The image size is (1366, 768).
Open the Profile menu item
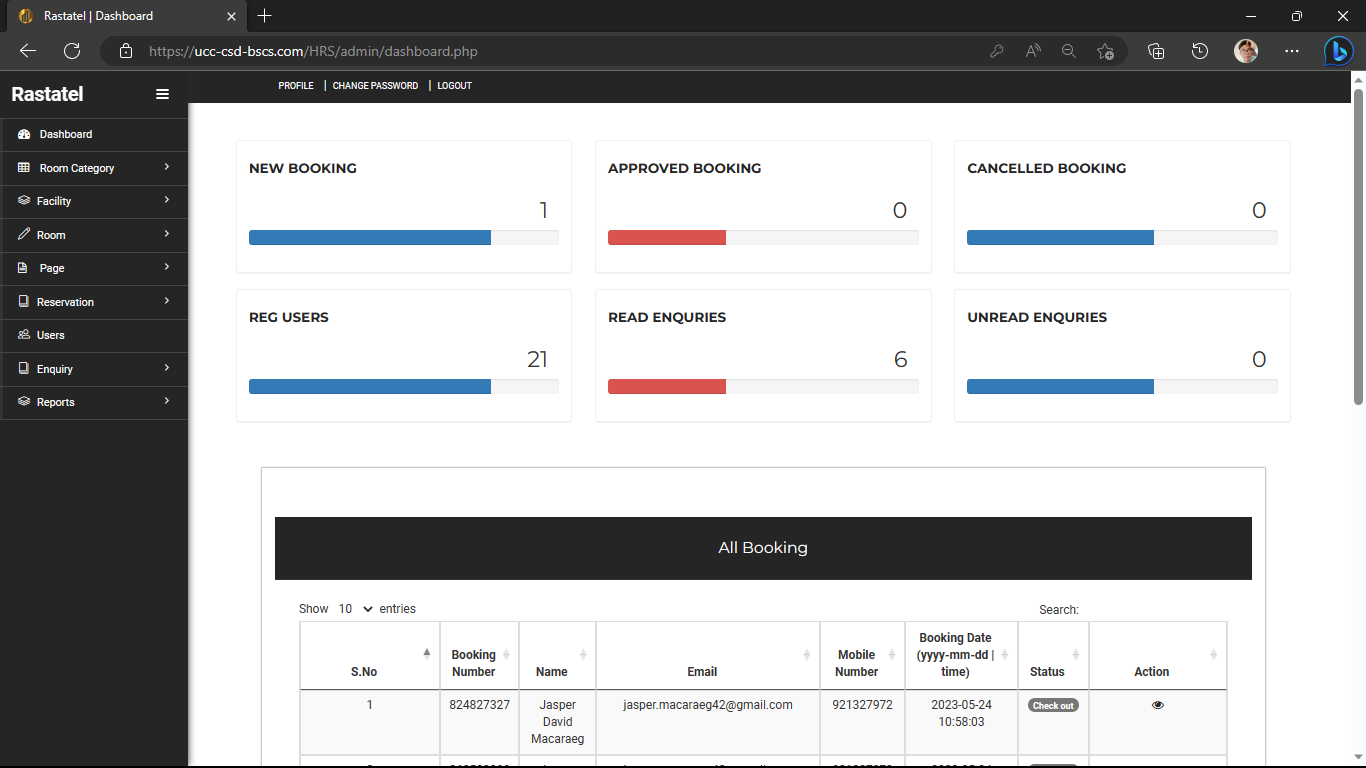(x=296, y=85)
